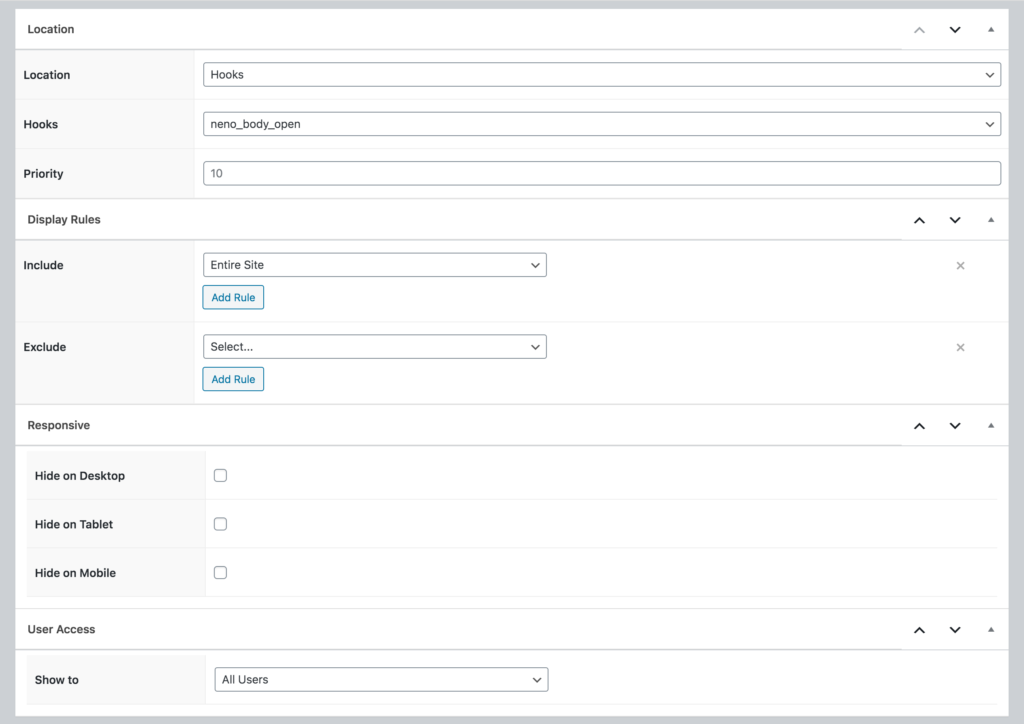Click the Hide on Desktop label
The height and width of the screenshot is (724, 1024).
click(80, 476)
